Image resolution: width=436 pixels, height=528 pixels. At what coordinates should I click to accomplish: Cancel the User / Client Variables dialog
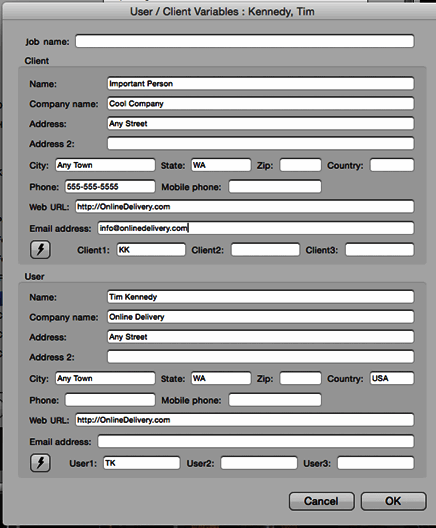click(x=321, y=501)
